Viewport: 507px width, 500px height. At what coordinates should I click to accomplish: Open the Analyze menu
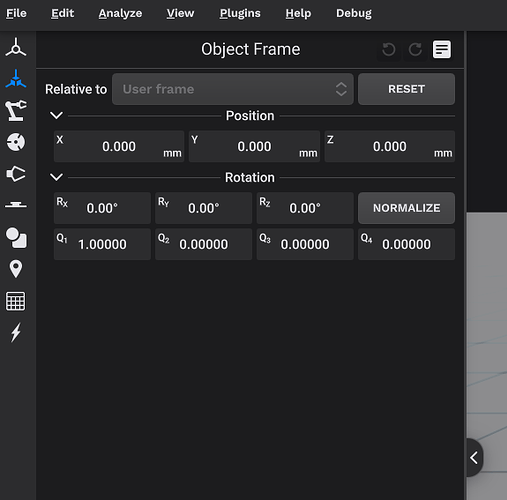click(x=120, y=13)
